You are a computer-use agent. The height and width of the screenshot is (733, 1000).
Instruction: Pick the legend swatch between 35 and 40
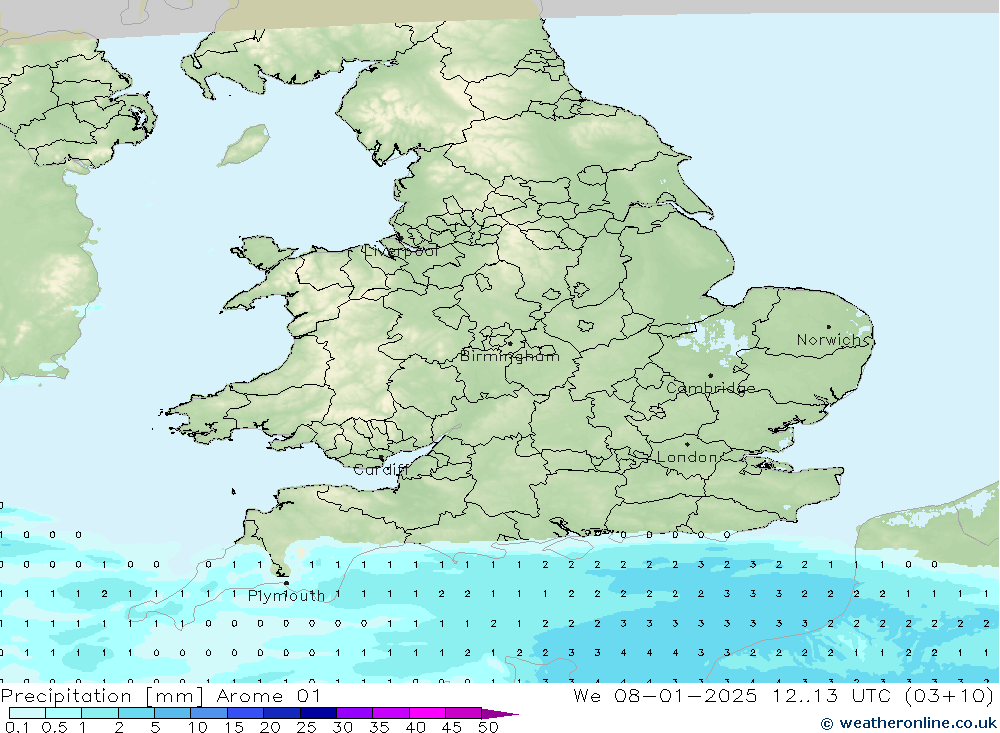point(391,713)
